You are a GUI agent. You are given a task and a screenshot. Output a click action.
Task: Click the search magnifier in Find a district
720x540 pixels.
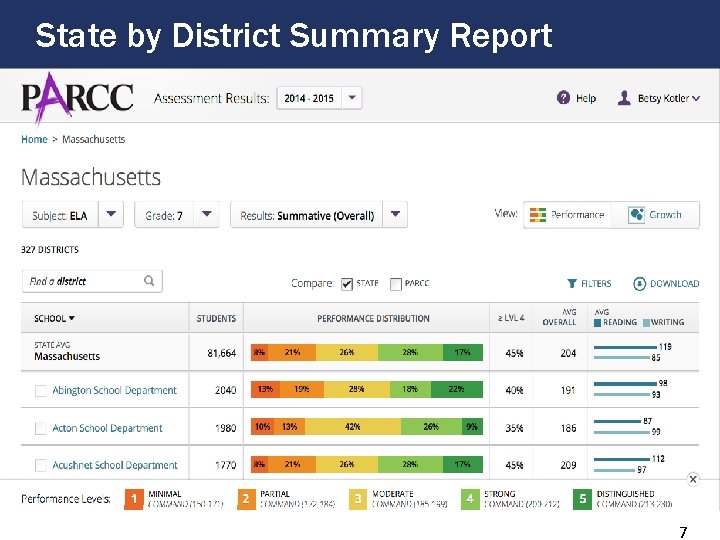tap(149, 281)
